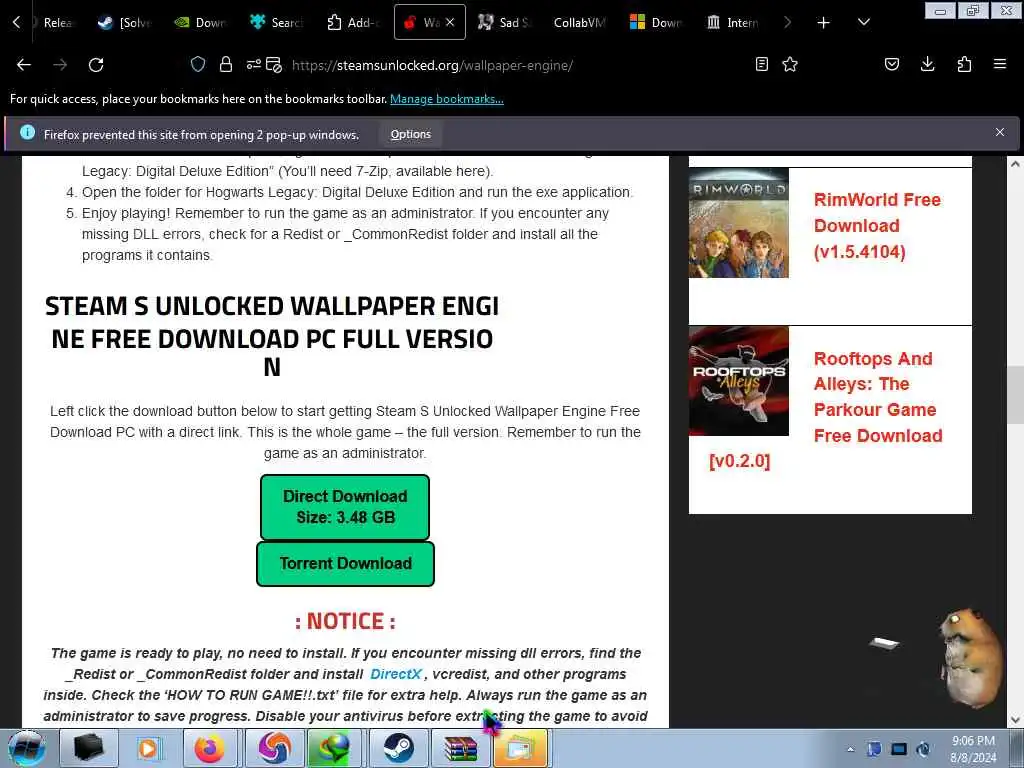The image size is (1024, 768).
Task: Click the hamster desktop pet image
Action: pyautogui.click(x=970, y=657)
